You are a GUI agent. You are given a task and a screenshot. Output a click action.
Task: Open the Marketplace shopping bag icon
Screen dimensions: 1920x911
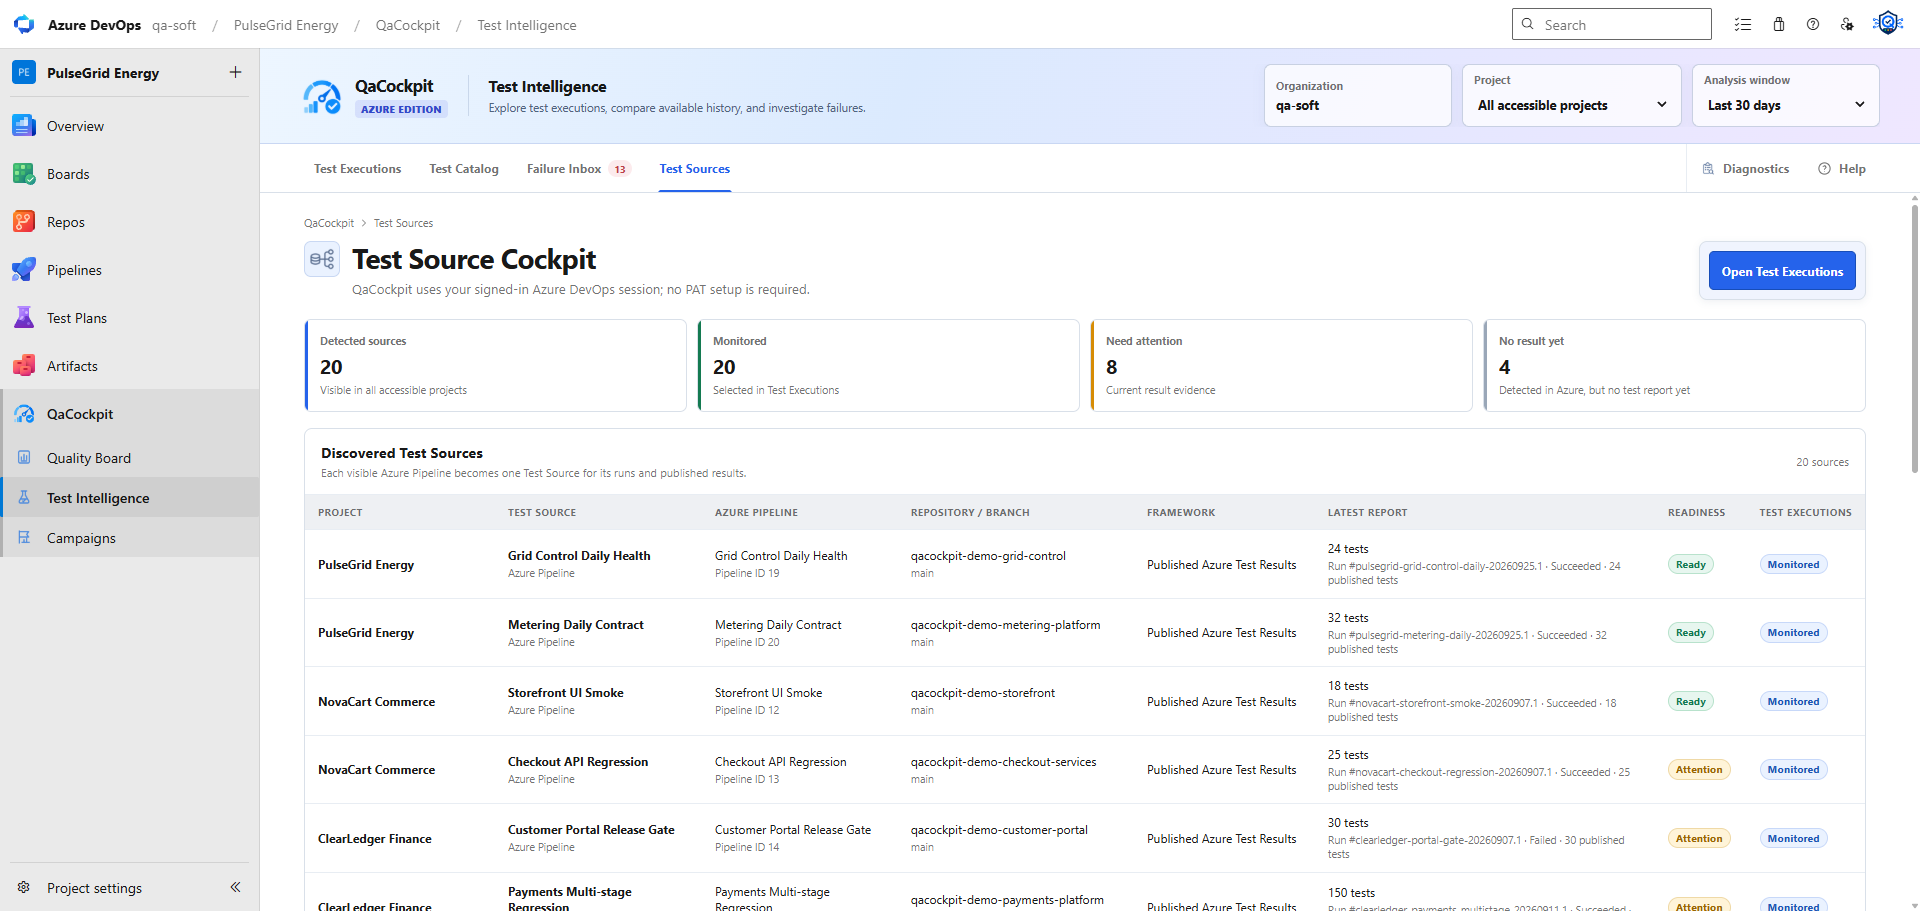(1779, 25)
